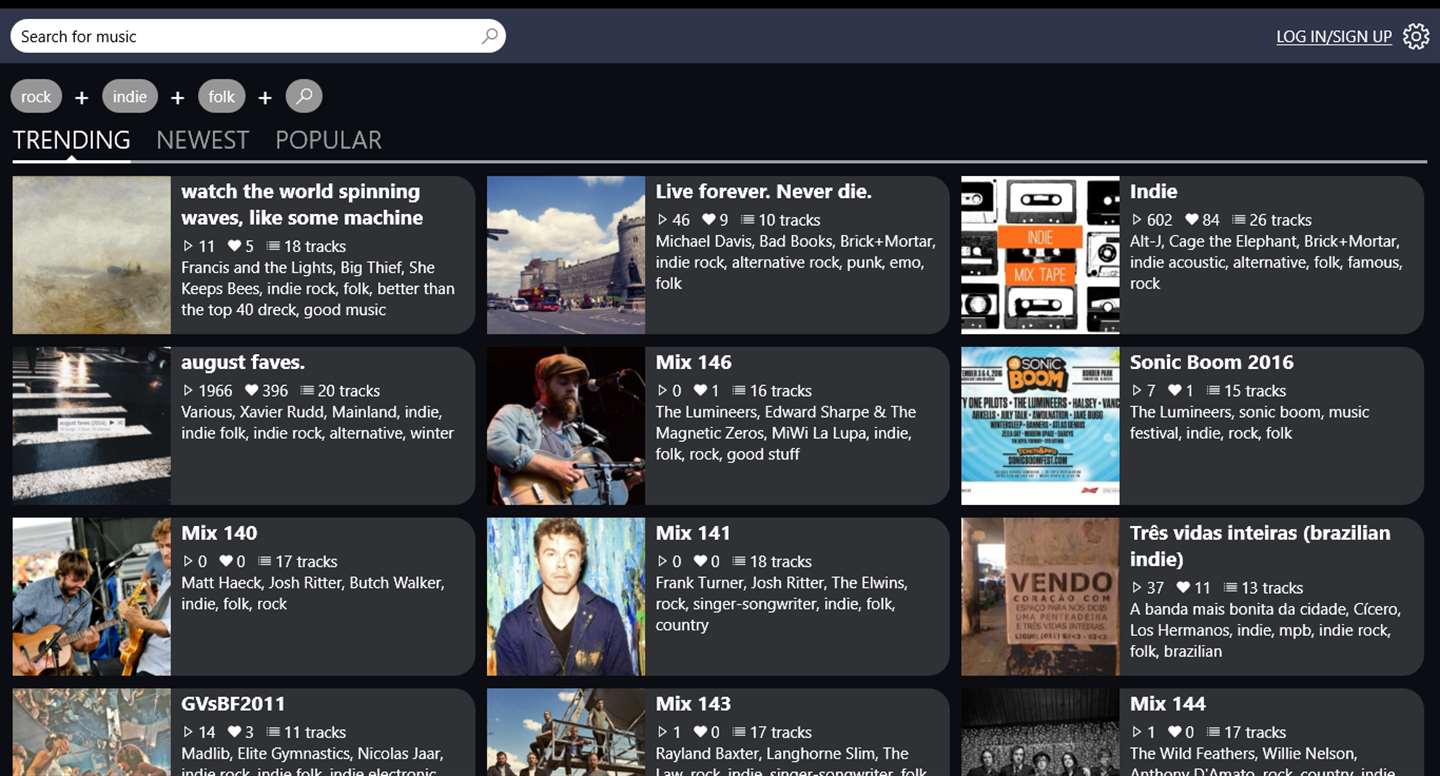Open the painting thumbnail of watch the world spinning
The height and width of the screenshot is (776, 1440).
tap(92, 255)
